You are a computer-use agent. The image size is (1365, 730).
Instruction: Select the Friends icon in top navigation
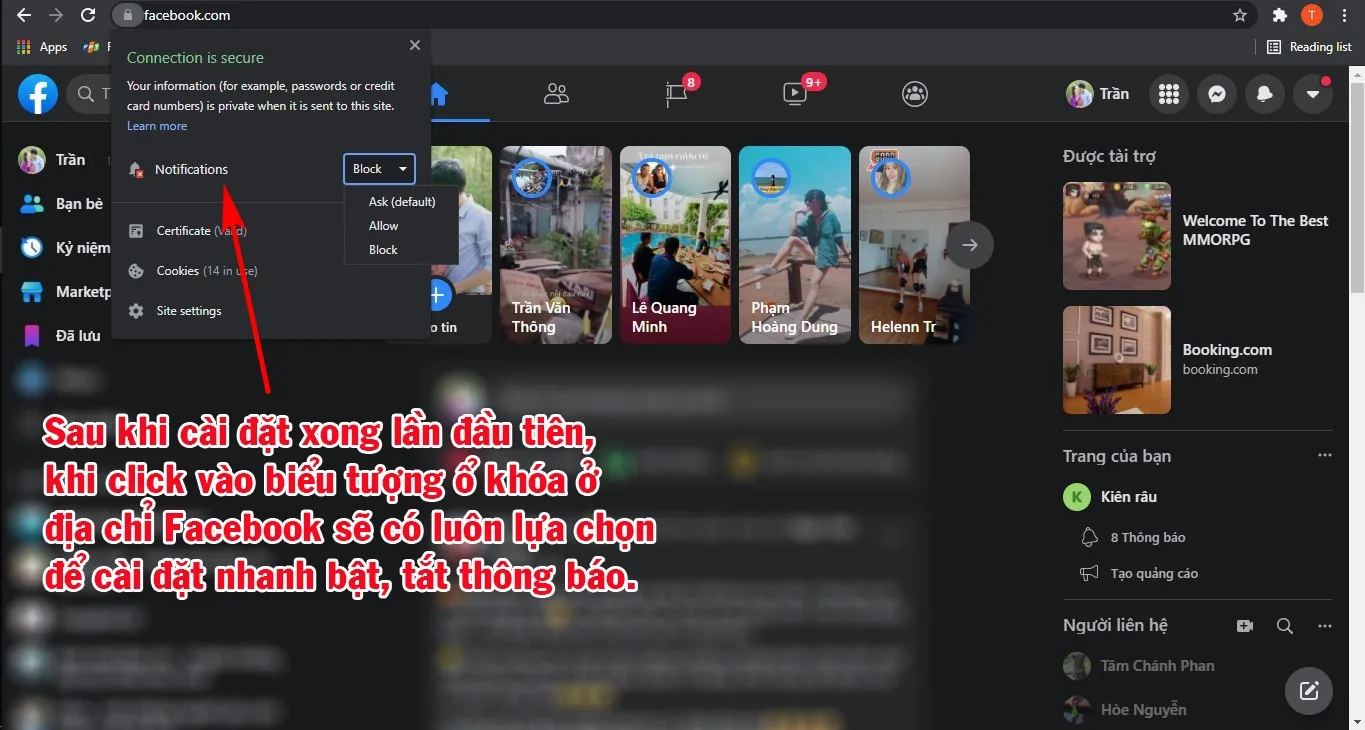tap(556, 93)
